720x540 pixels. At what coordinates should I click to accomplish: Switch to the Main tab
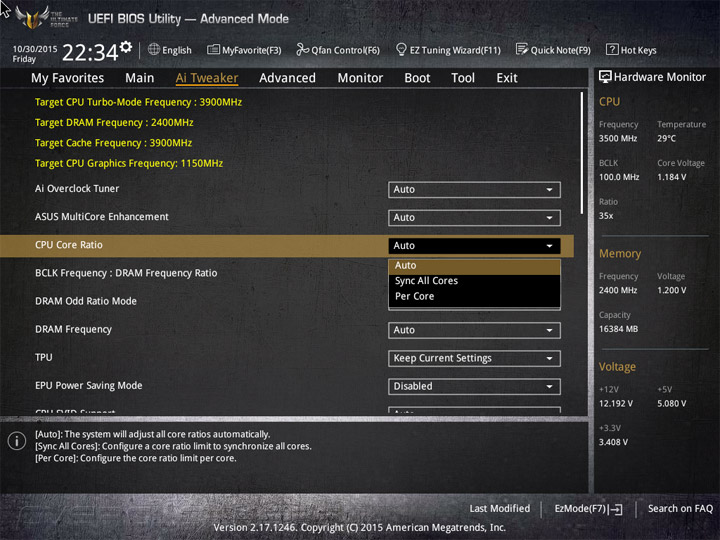(140, 78)
